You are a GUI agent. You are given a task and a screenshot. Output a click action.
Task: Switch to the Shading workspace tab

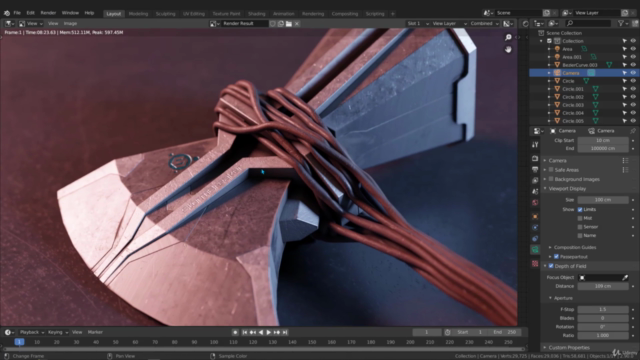(x=256, y=13)
